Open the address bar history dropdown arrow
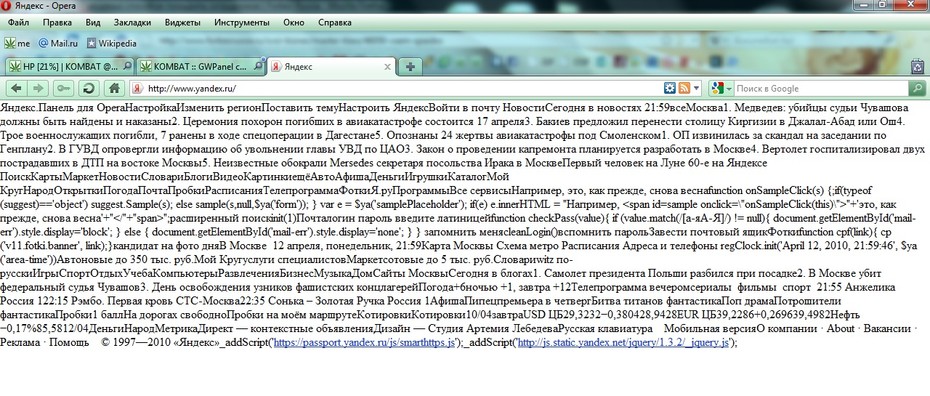Screen dimensions: 930x396 [696, 88]
